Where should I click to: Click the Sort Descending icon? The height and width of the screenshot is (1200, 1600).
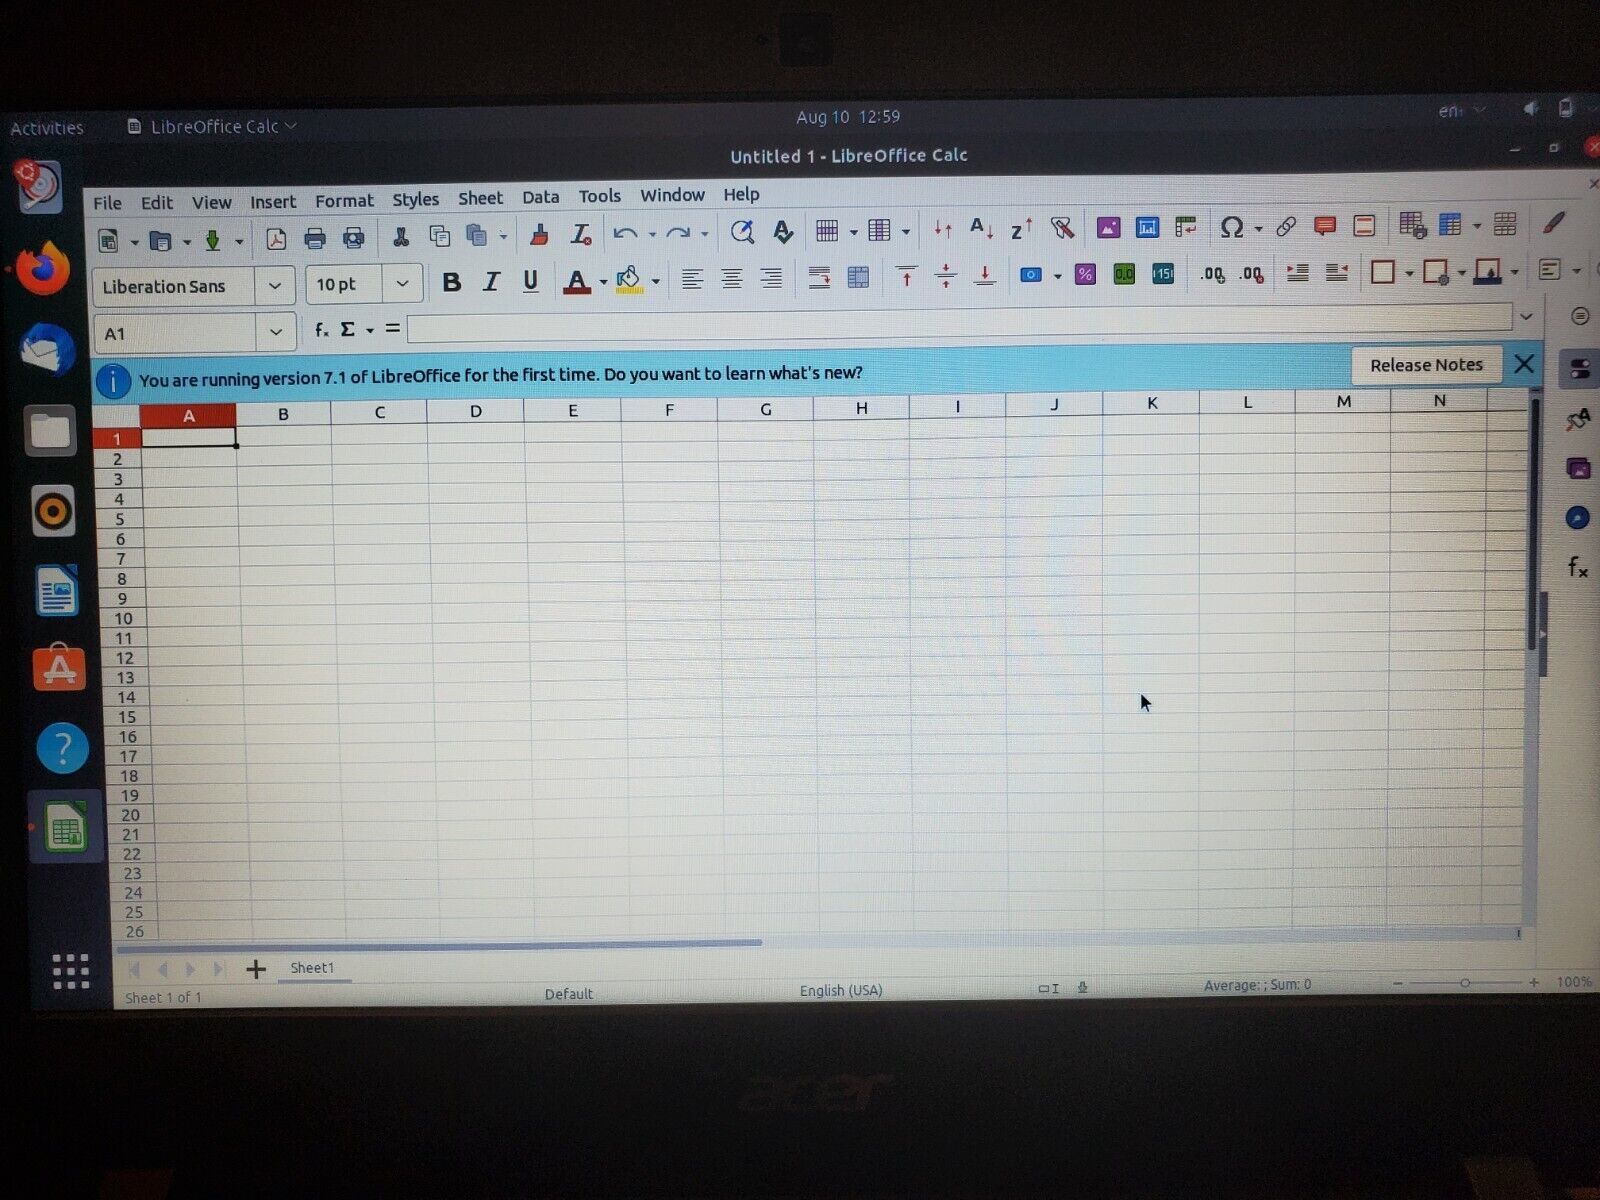(x=1021, y=229)
